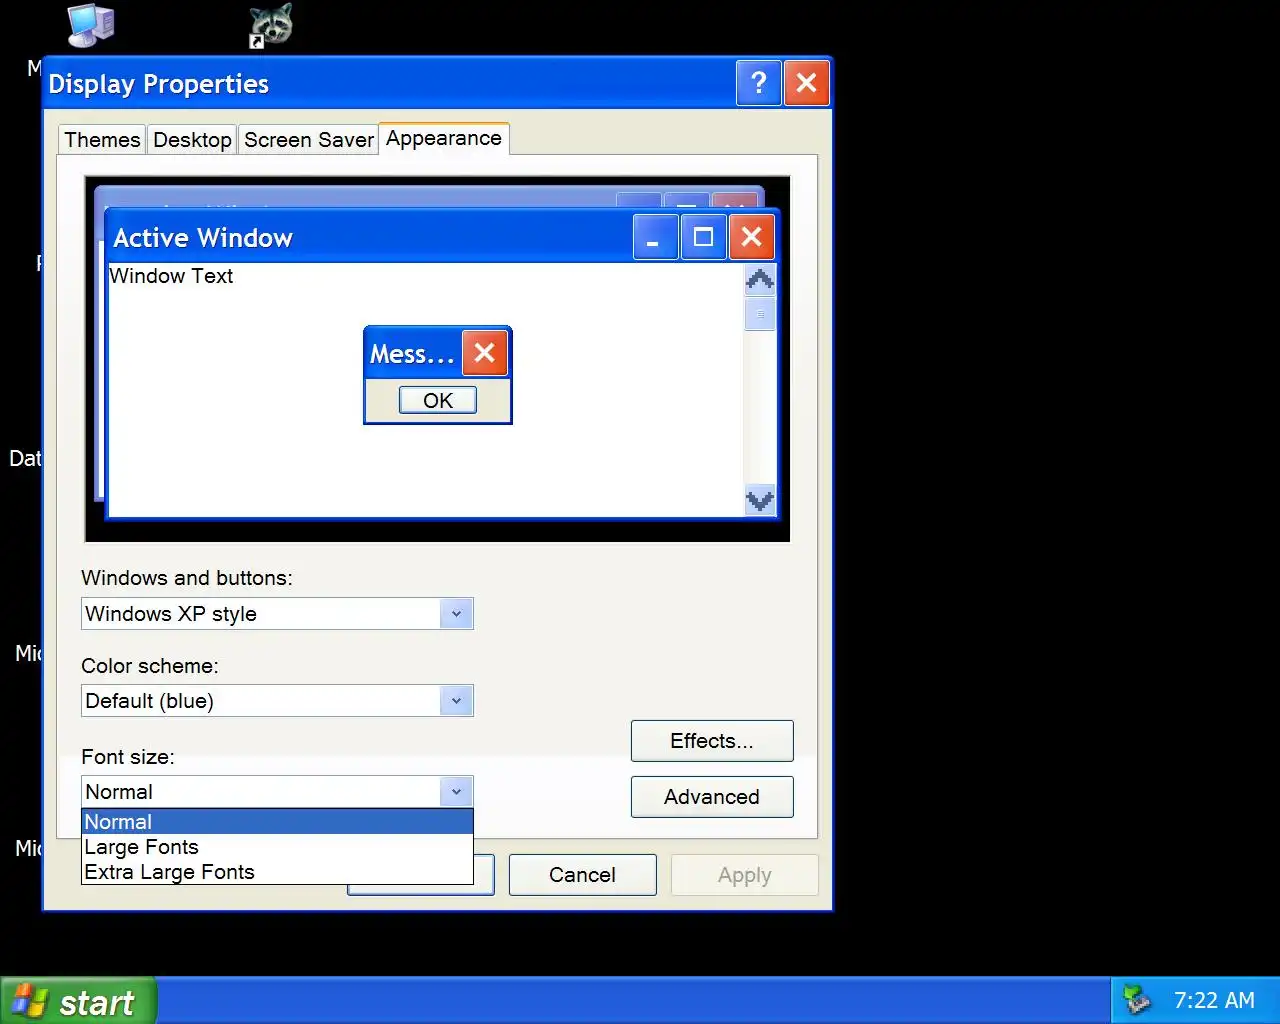Close the Display Properties dialog
1280x1024 pixels.
pyautogui.click(x=806, y=83)
